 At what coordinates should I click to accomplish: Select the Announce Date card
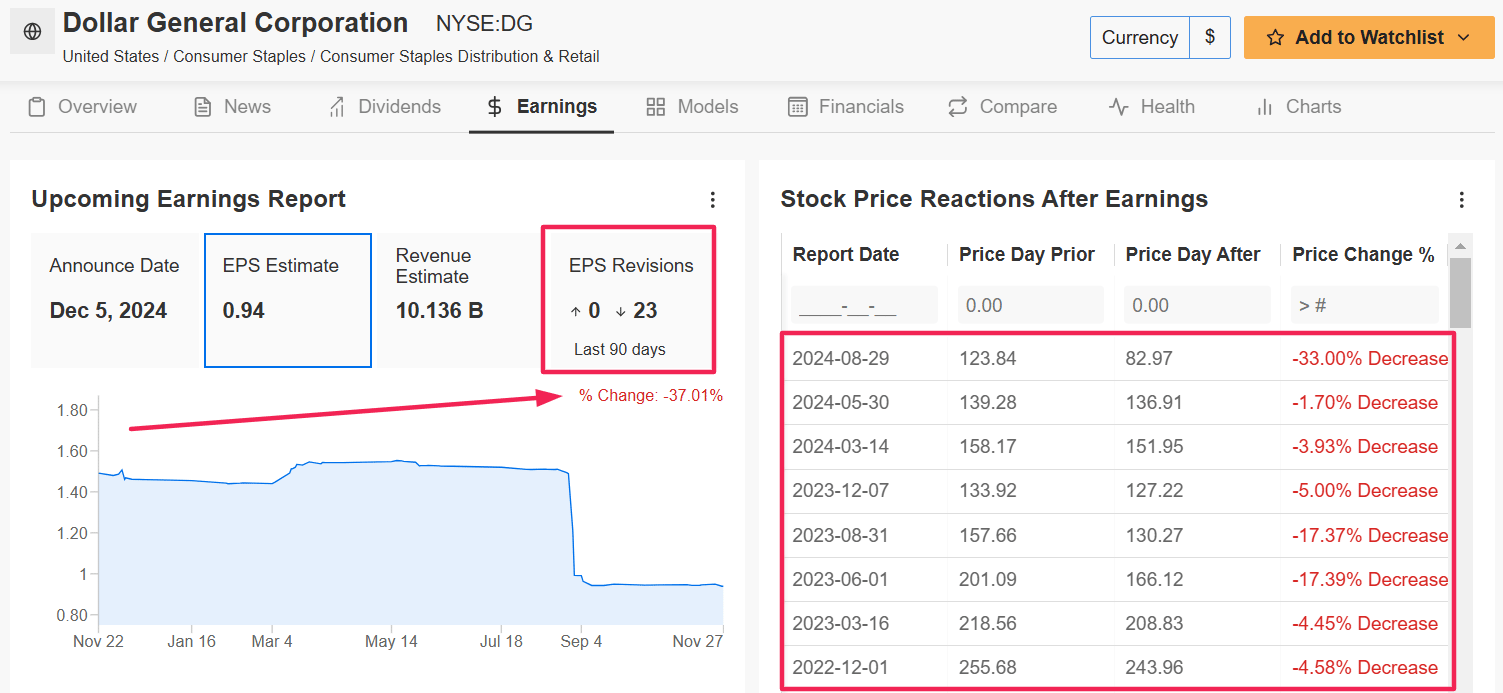click(116, 301)
